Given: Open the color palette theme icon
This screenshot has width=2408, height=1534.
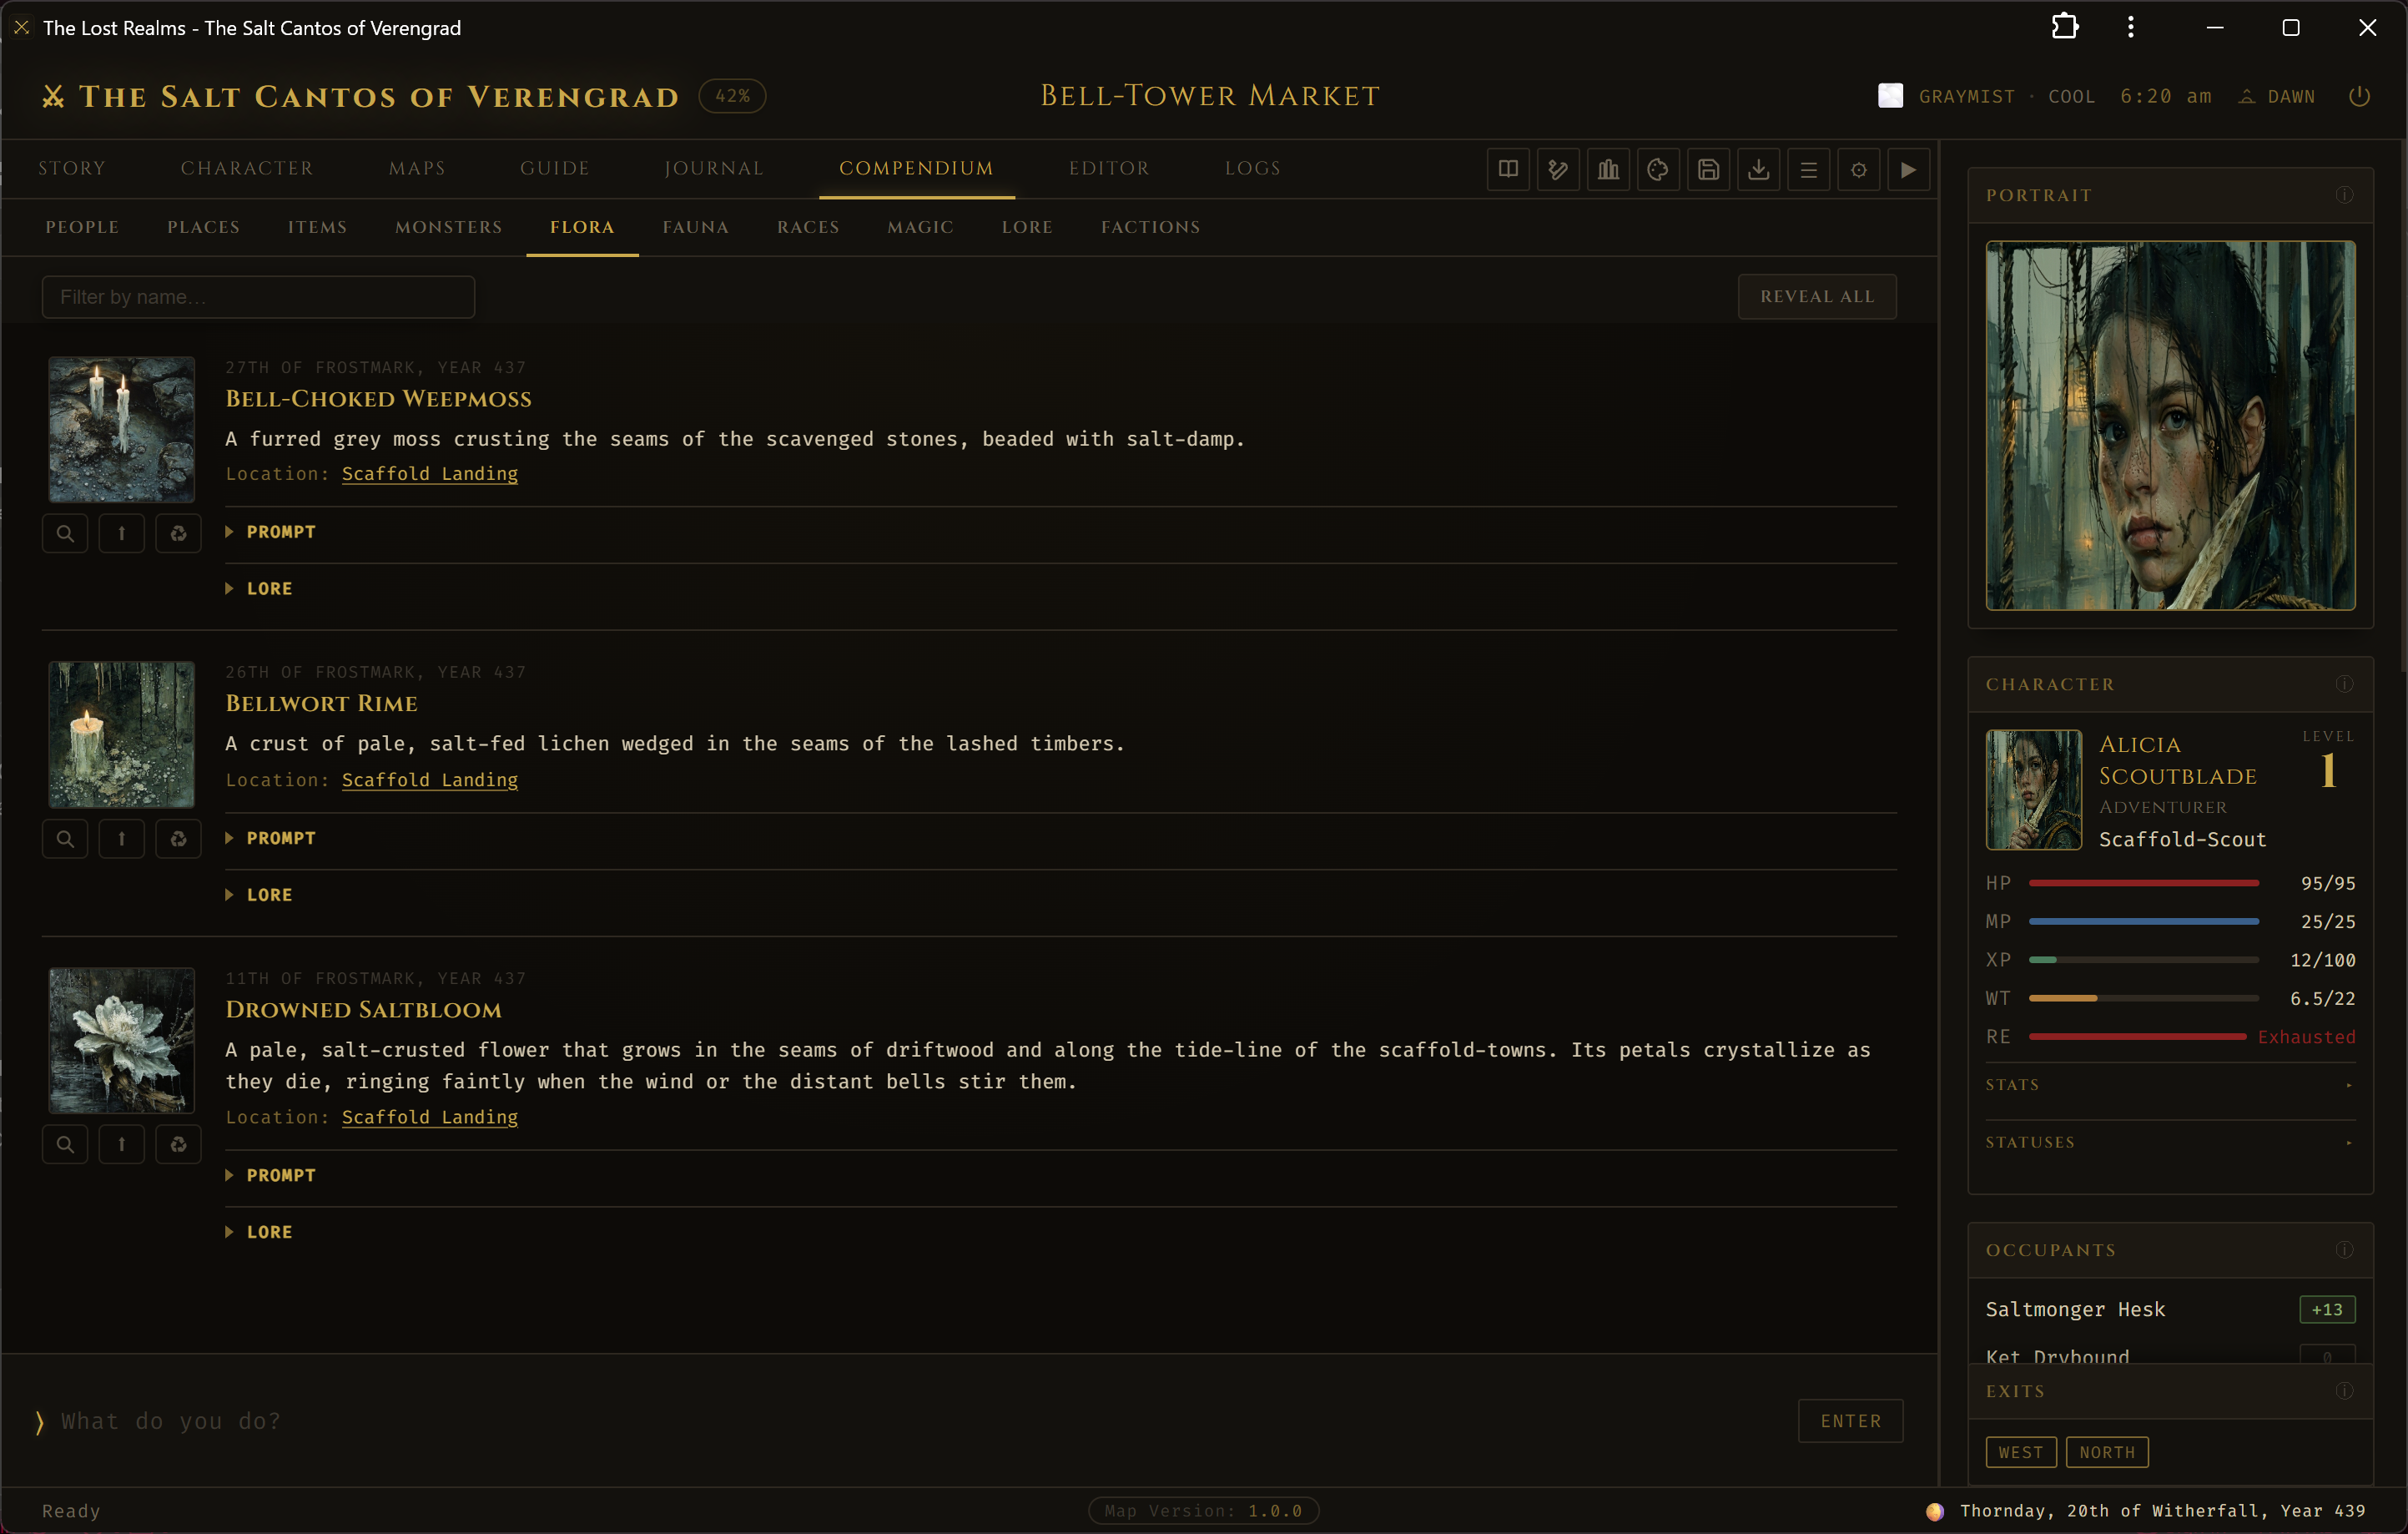Looking at the screenshot, I should tap(1658, 169).
